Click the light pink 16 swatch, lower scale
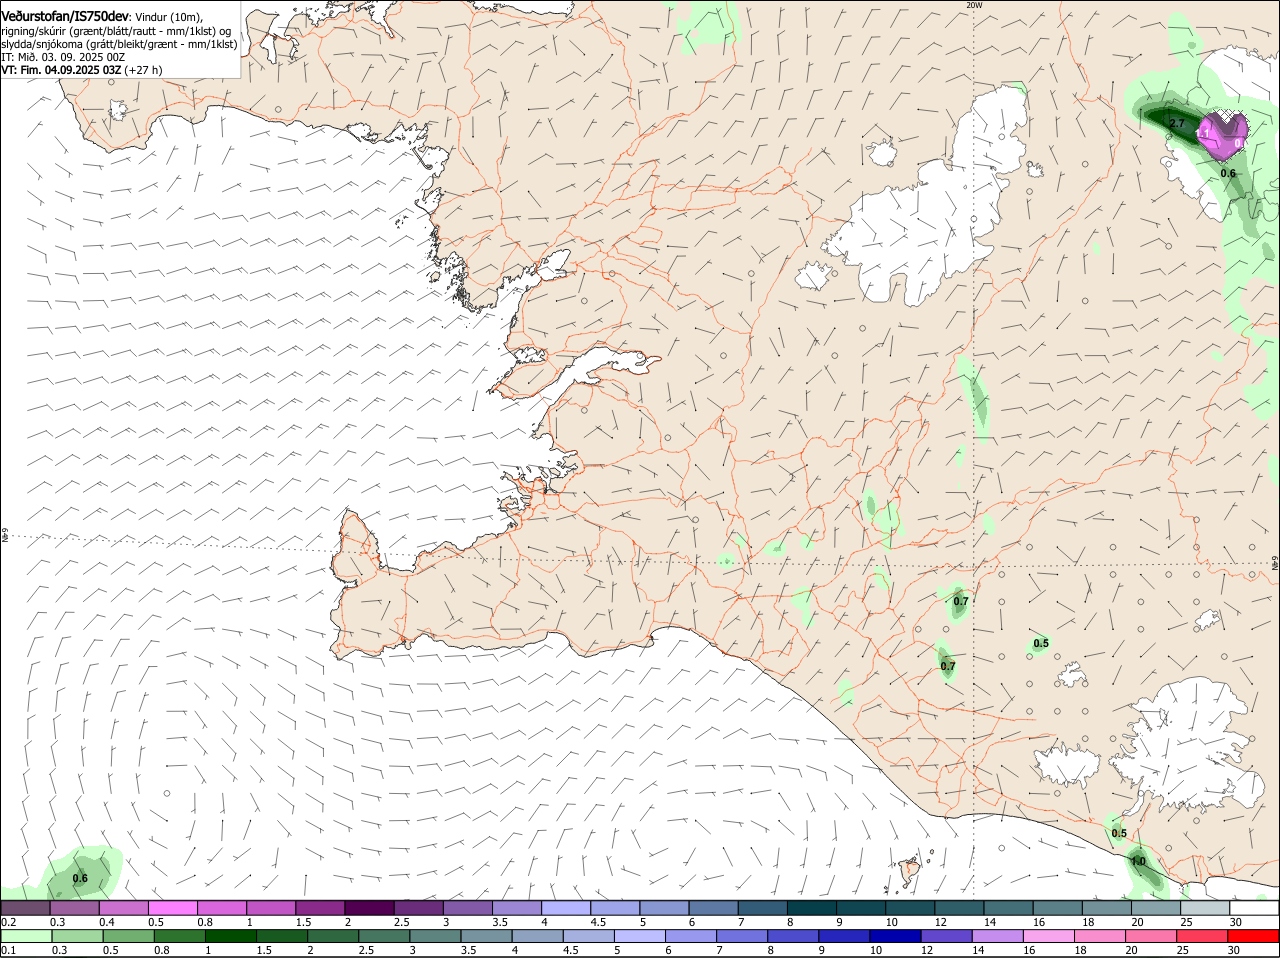The height and width of the screenshot is (958, 1280). tap(1050, 936)
